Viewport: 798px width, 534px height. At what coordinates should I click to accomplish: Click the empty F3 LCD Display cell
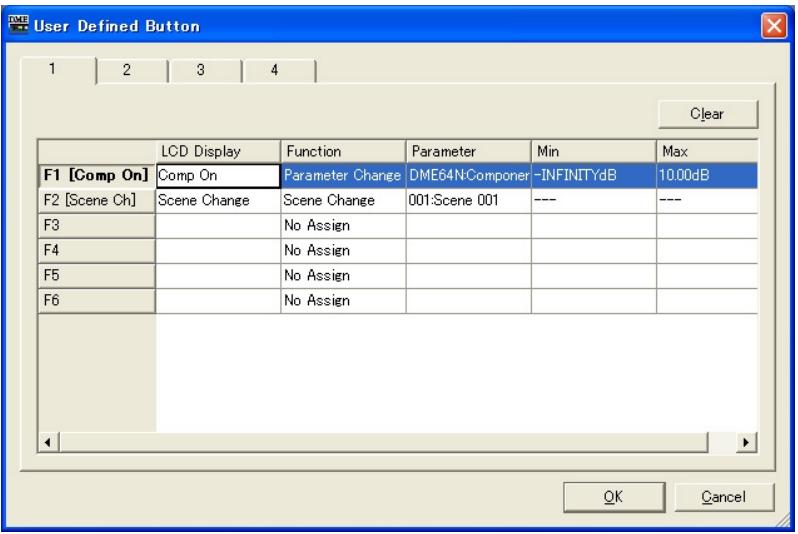218,226
